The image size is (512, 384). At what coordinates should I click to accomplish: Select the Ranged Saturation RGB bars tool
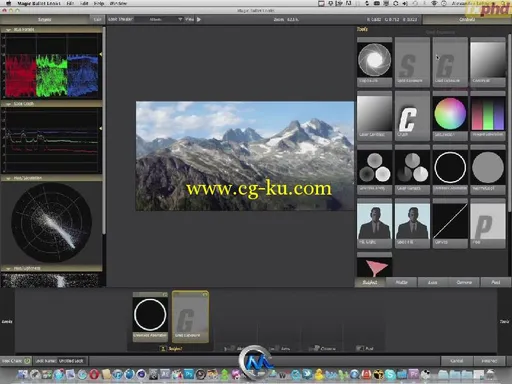click(x=487, y=116)
